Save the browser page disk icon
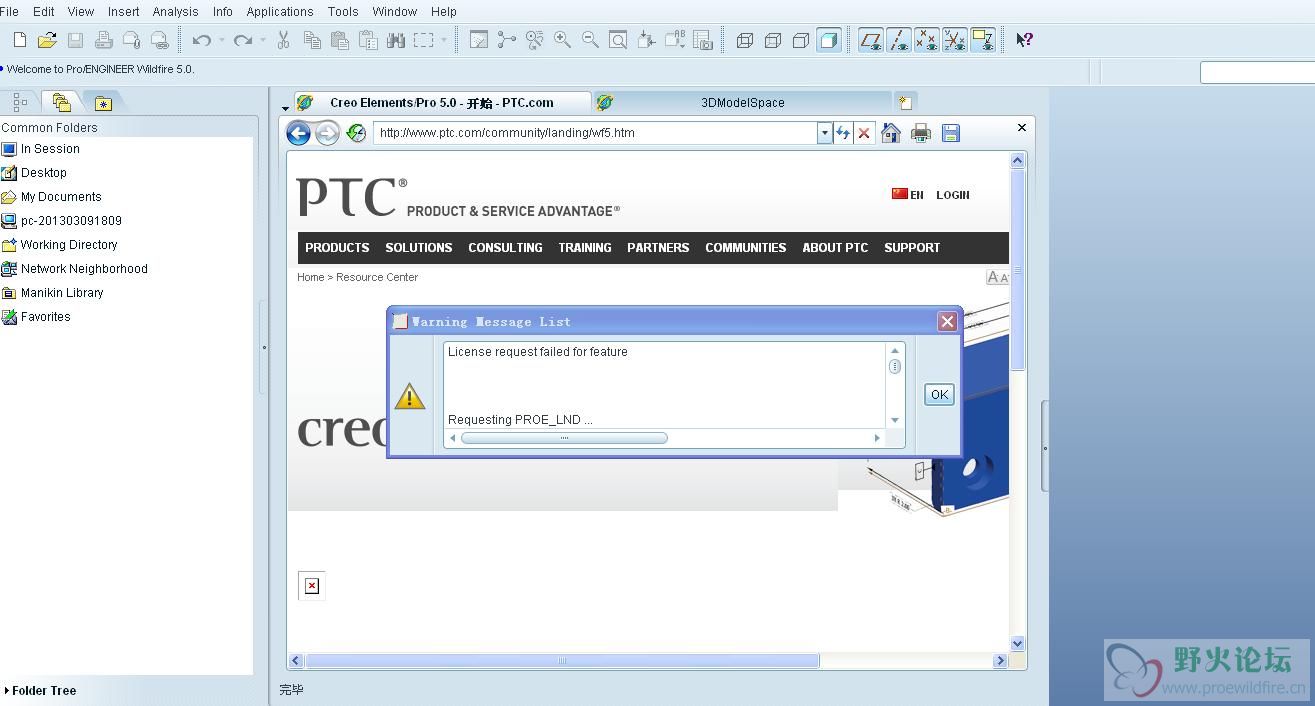The width and height of the screenshot is (1315, 706). tap(951, 133)
